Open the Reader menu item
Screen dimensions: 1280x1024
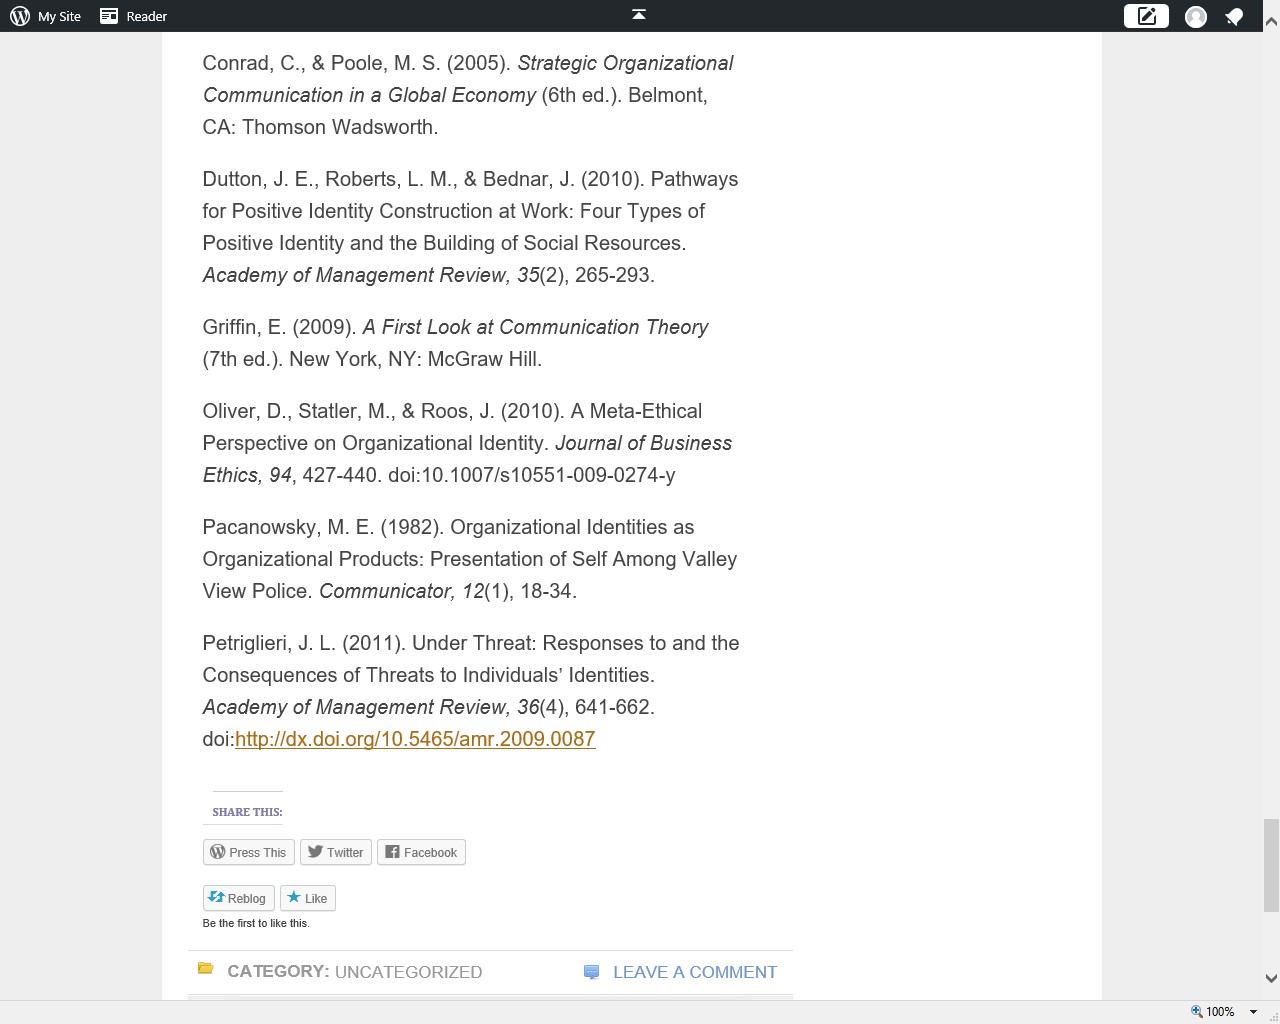tap(146, 16)
